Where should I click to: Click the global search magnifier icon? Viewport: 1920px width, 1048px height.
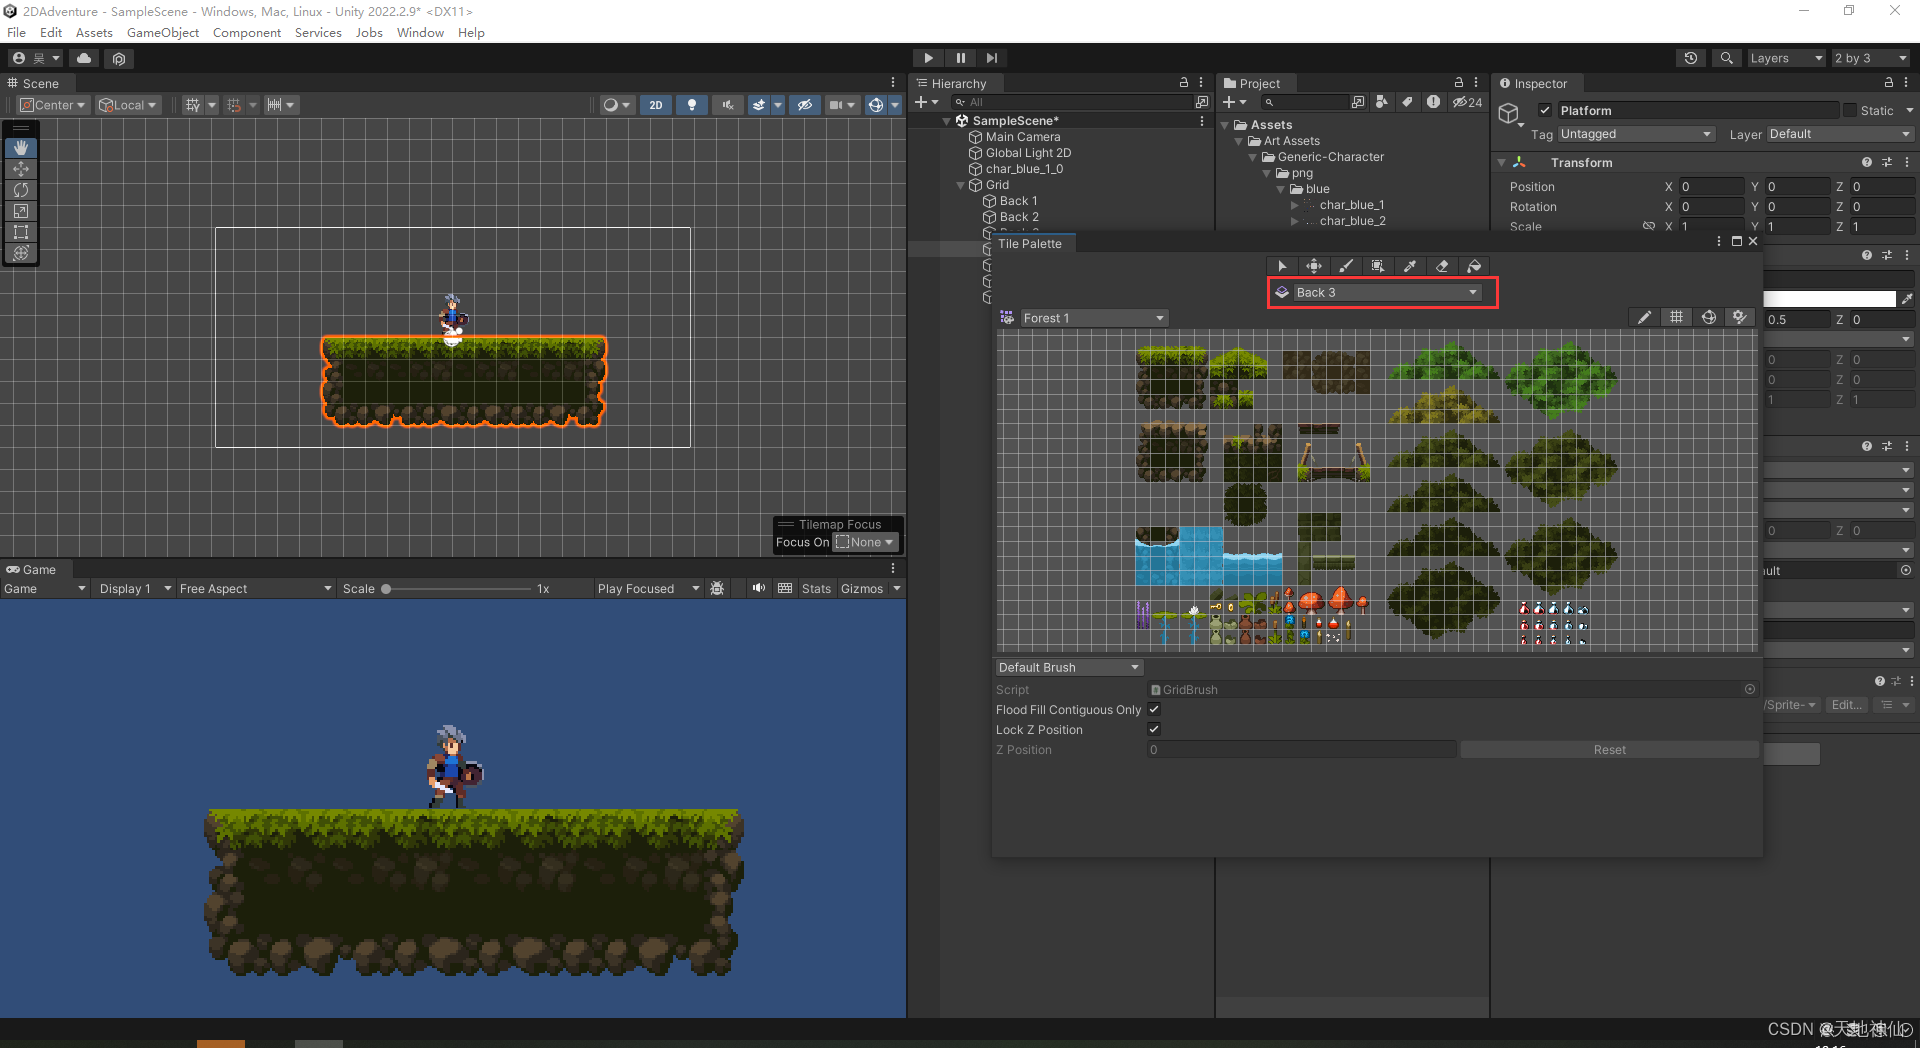pyautogui.click(x=1726, y=58)
